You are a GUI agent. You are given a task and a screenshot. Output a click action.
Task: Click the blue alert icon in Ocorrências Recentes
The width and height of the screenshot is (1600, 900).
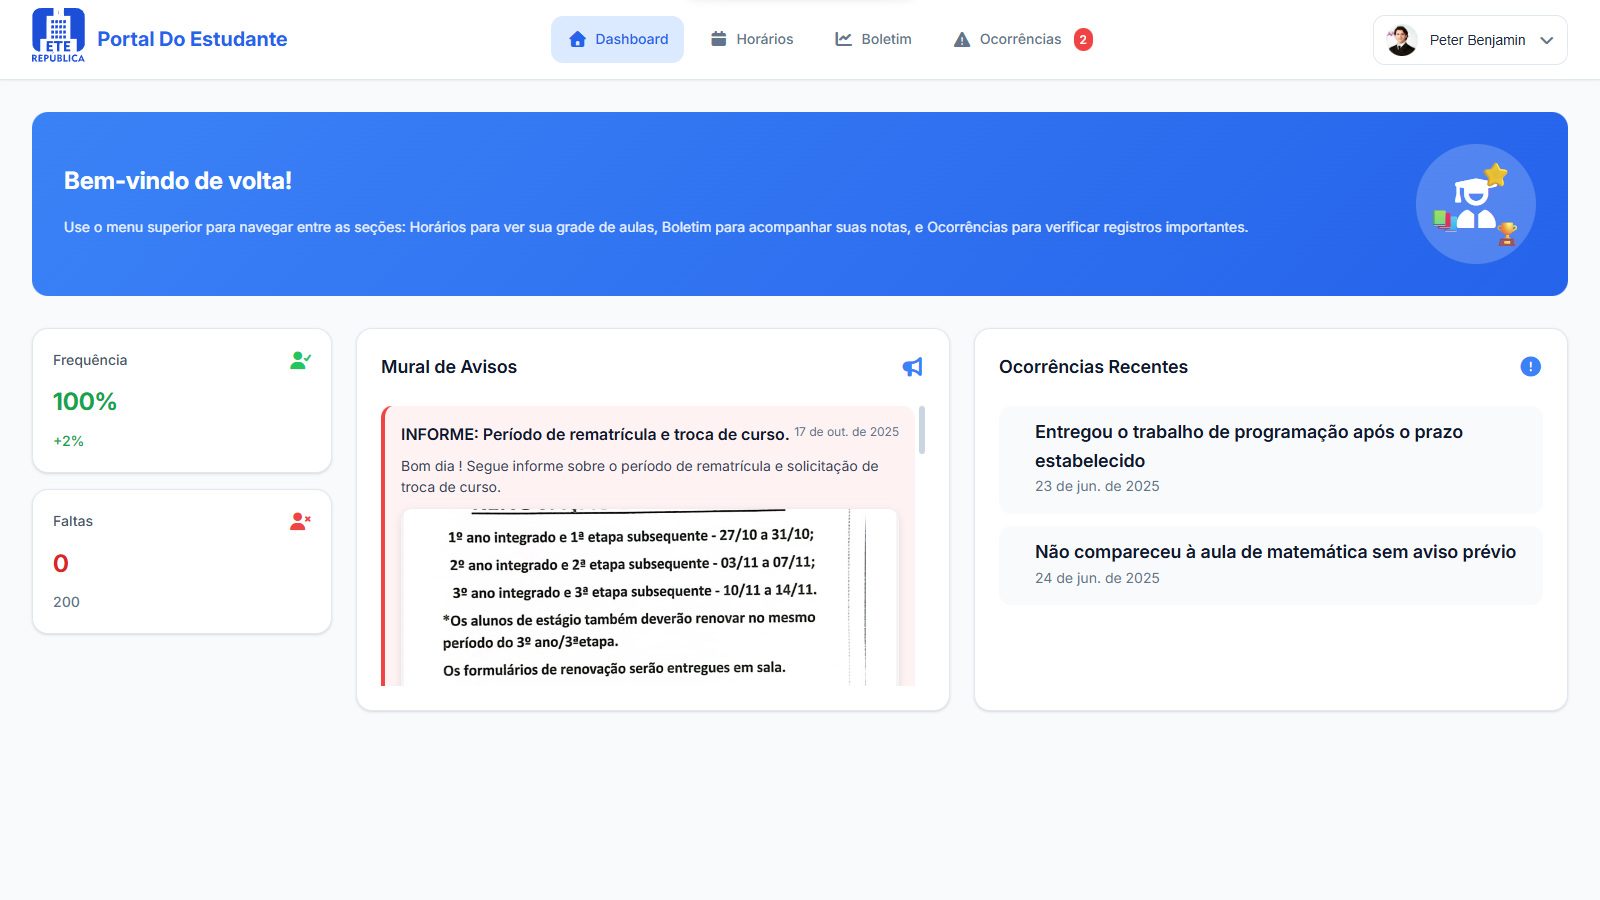1530,367
